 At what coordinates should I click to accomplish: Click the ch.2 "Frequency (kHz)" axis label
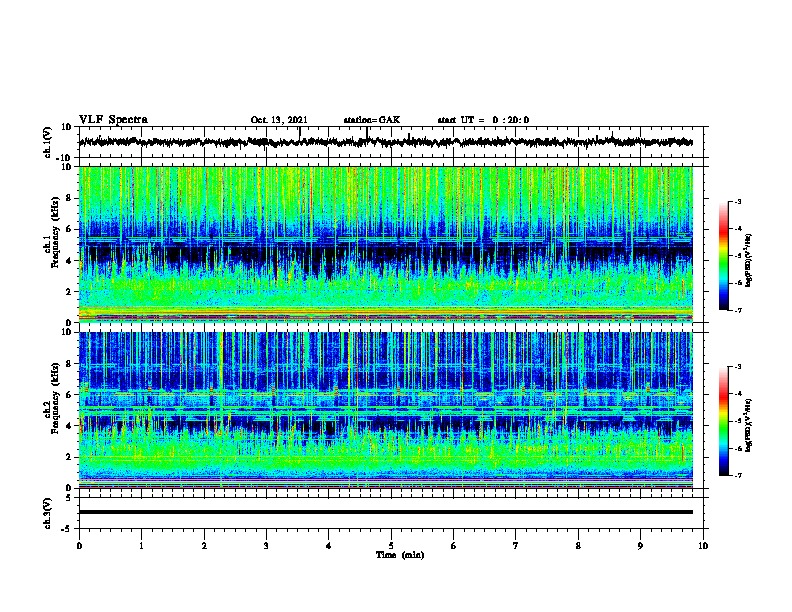[56, 398]
